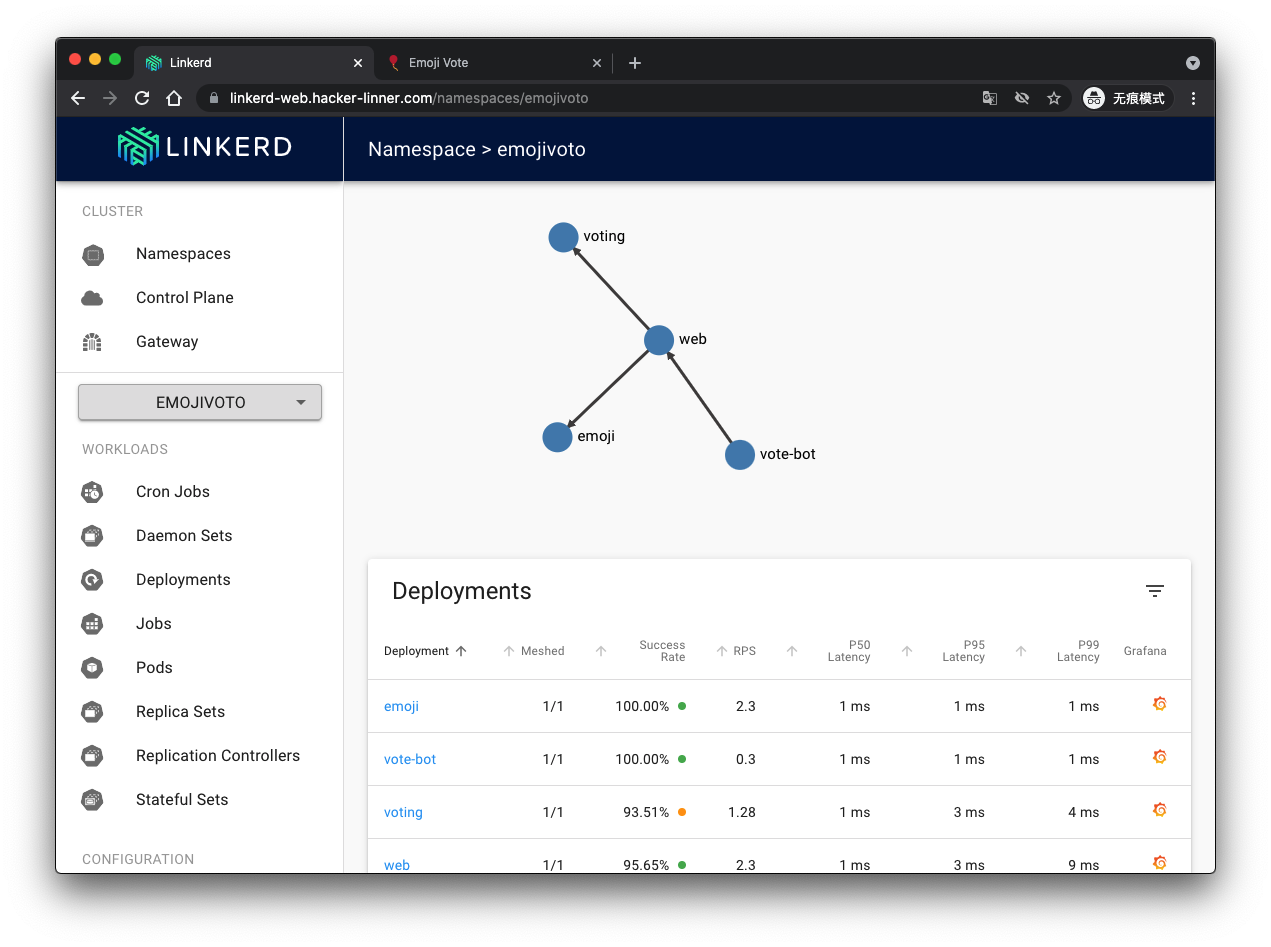Click the 9 ms P99 latency of web
Viewport: 1271px width, 947px height.
click(1084, 865)
